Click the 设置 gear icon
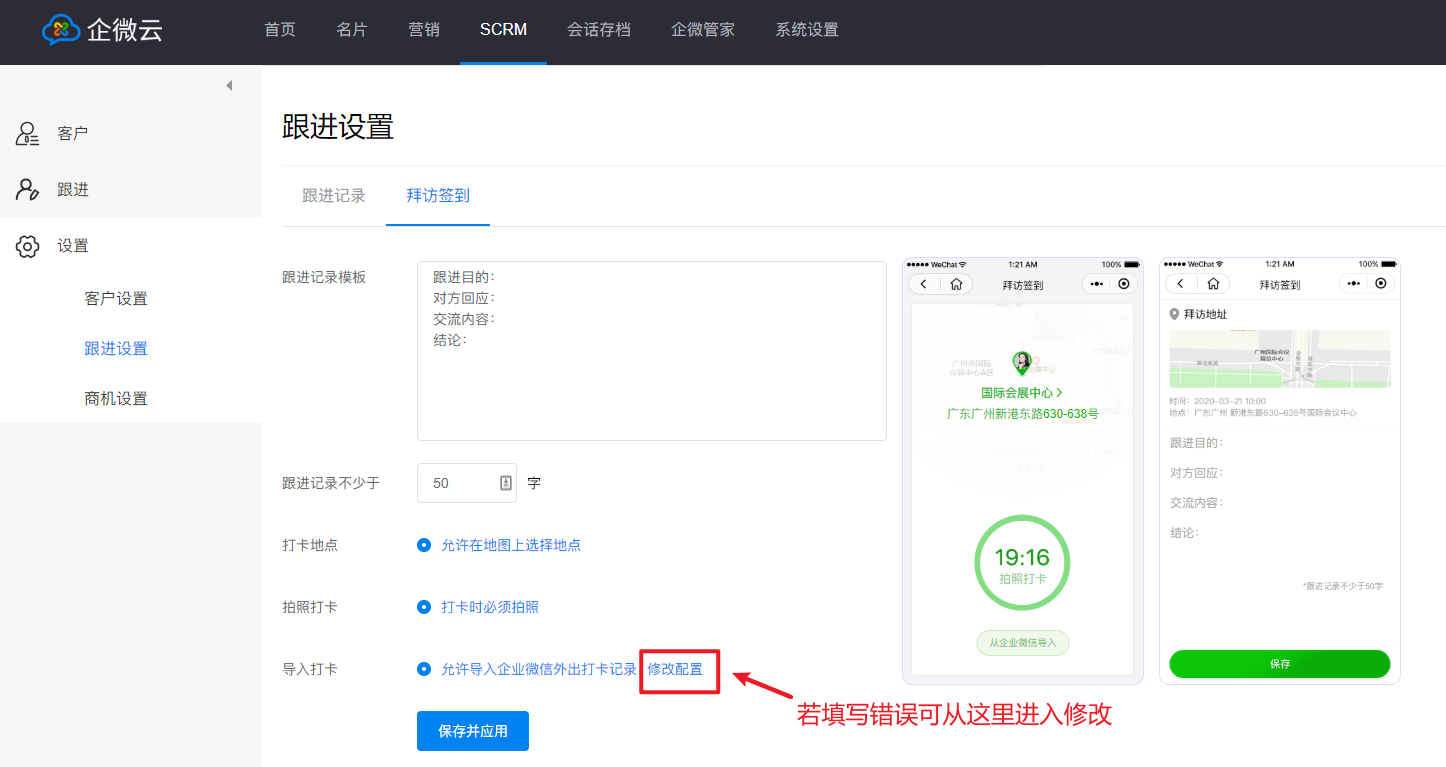This screenshot has width=1446, height=767. click(27, 246)
